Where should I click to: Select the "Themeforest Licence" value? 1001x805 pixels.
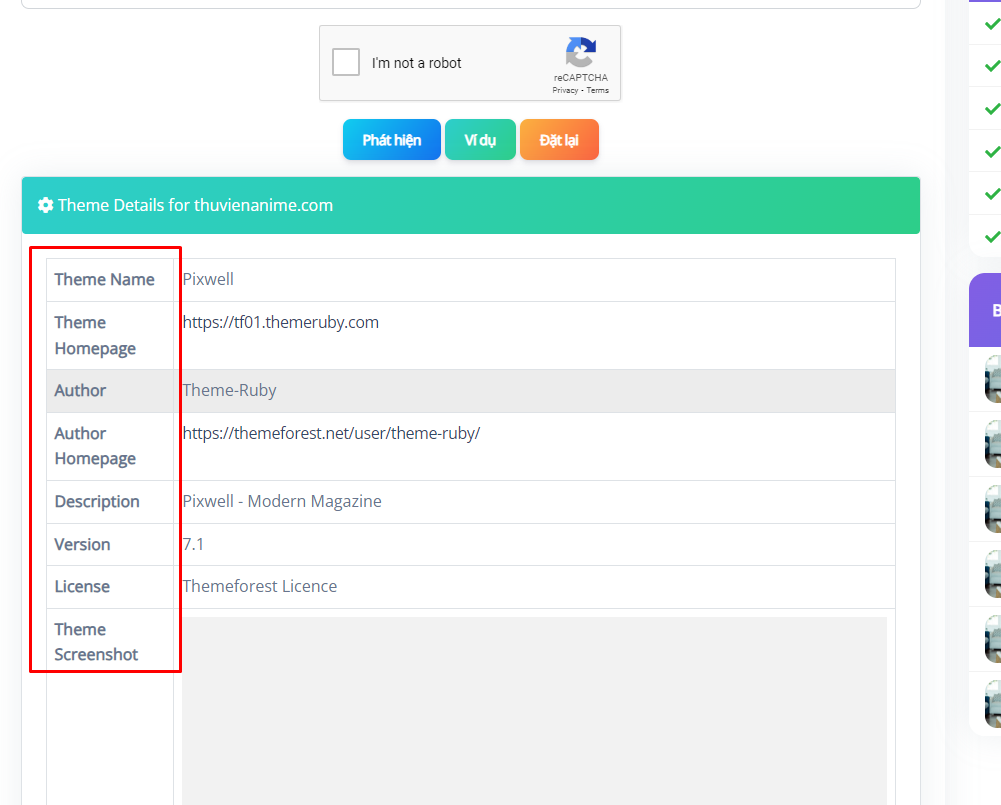click(x=260, y=587)
